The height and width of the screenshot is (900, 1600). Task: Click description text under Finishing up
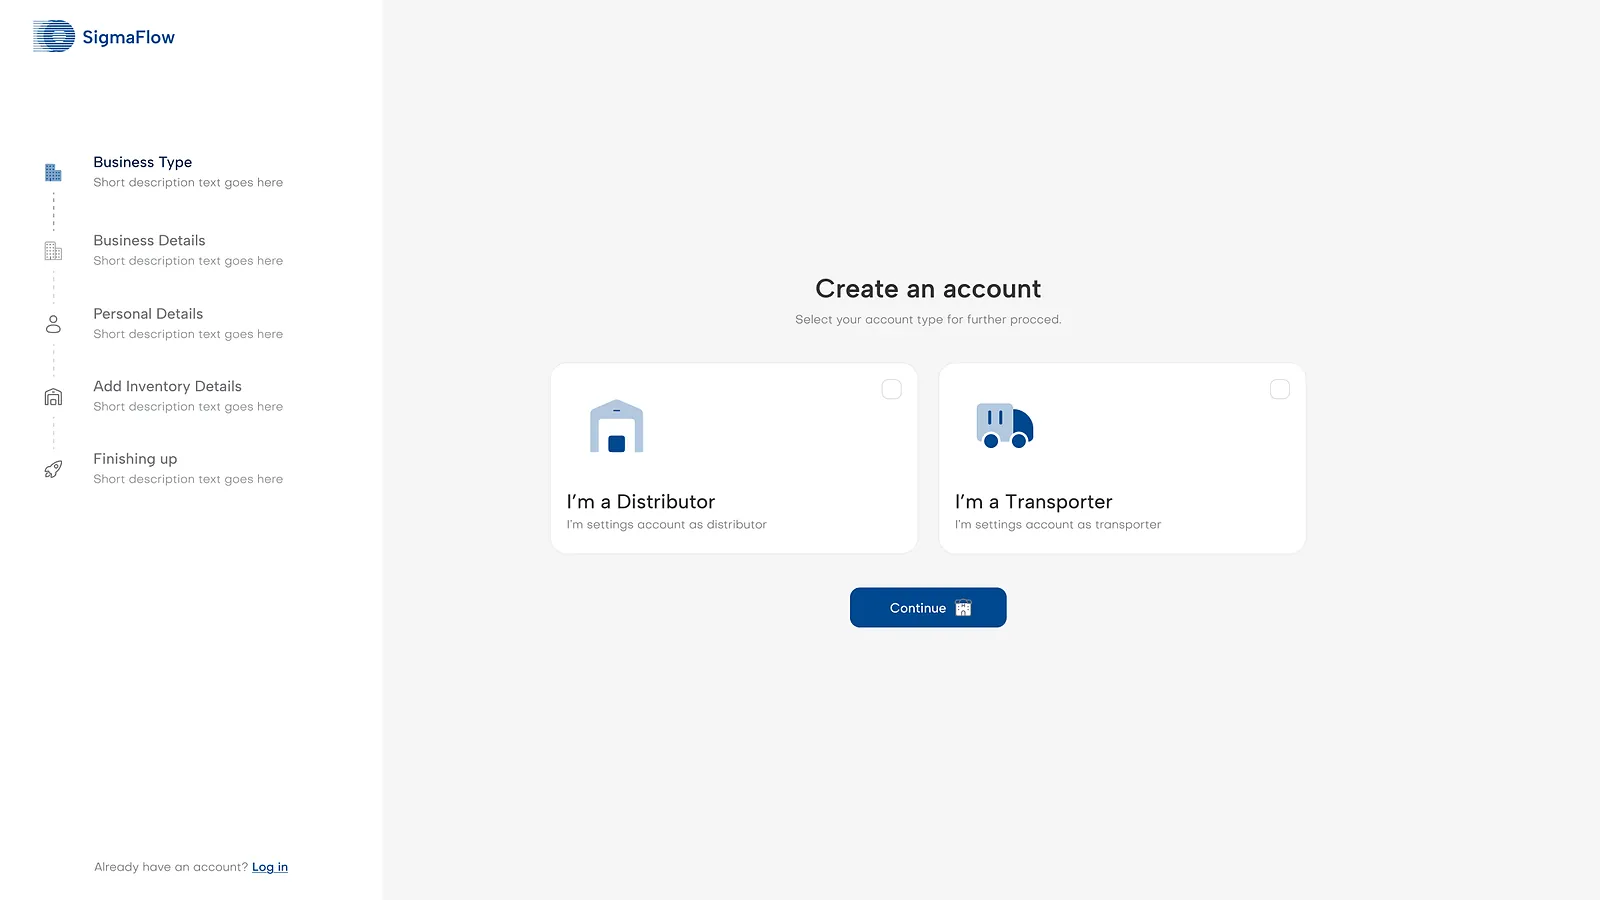point(188,479)
